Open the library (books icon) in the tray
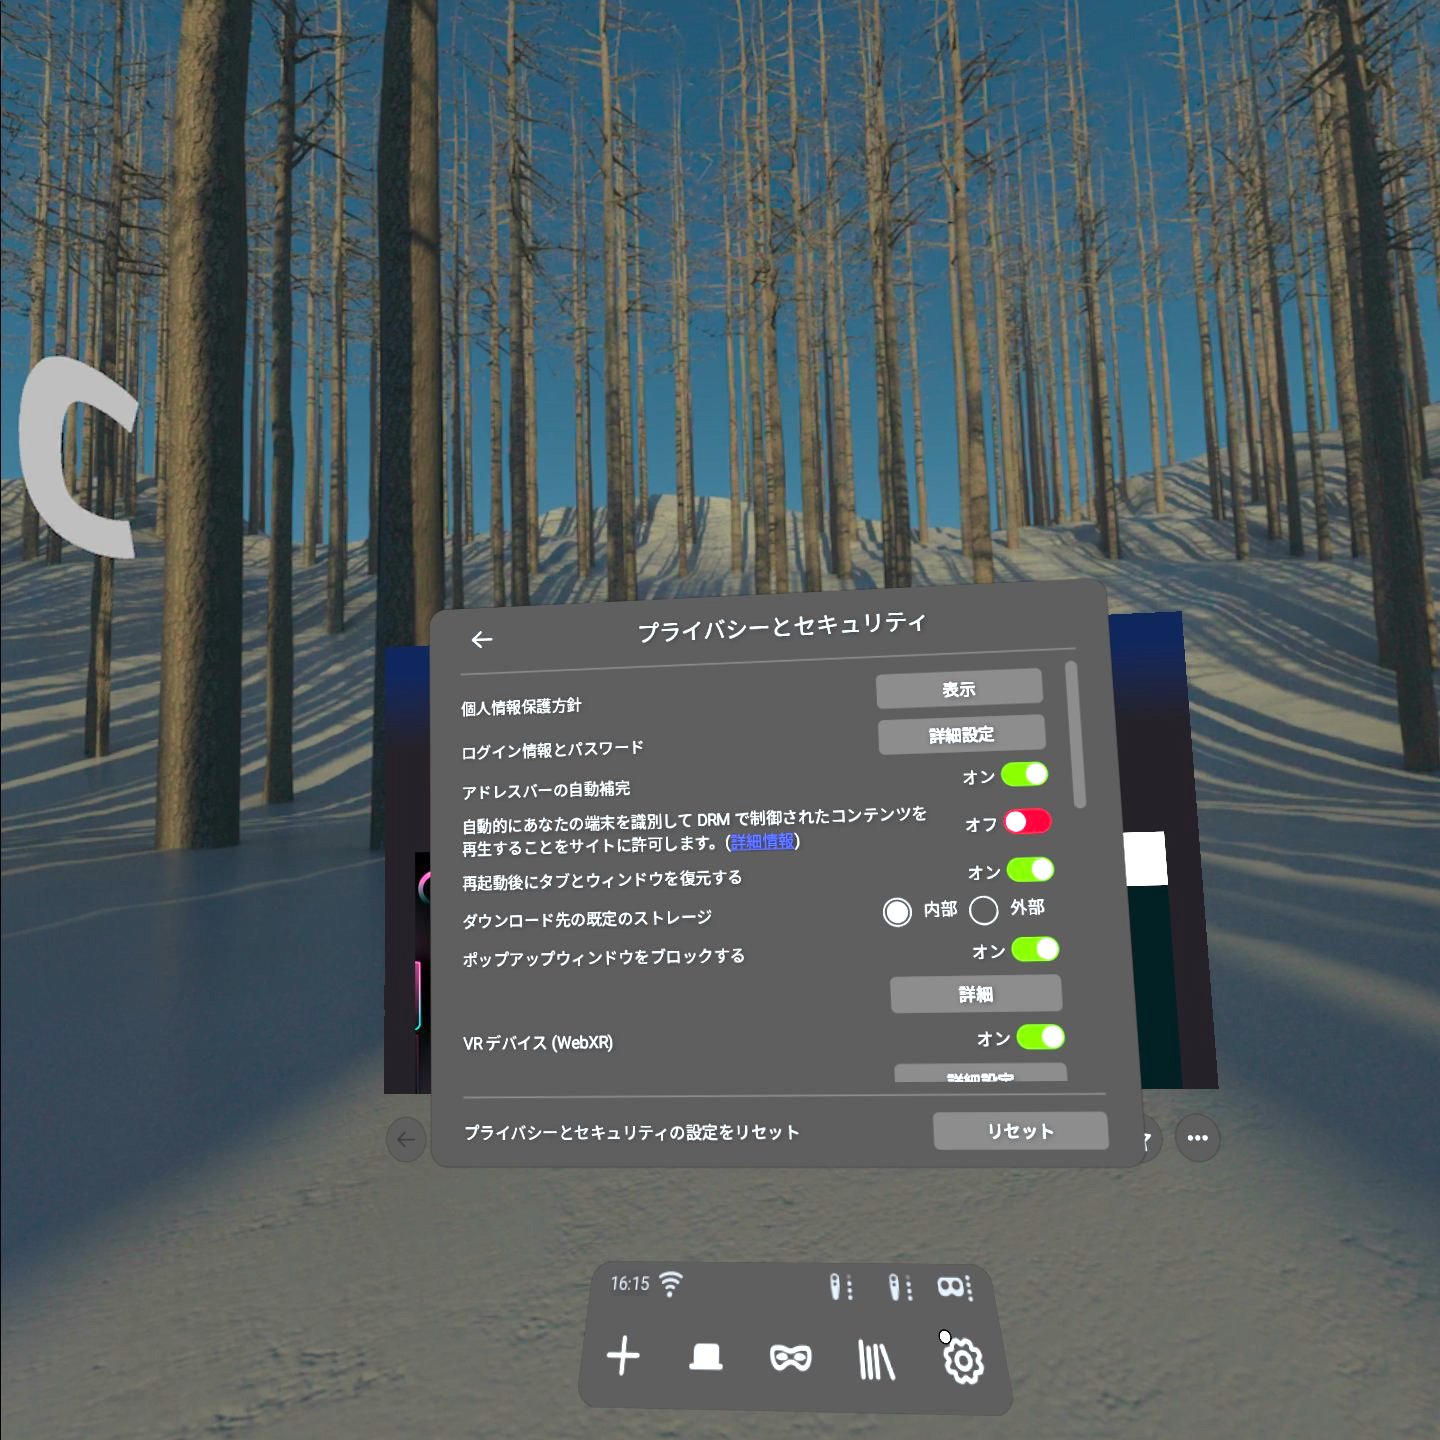 tap(876, 1360)
